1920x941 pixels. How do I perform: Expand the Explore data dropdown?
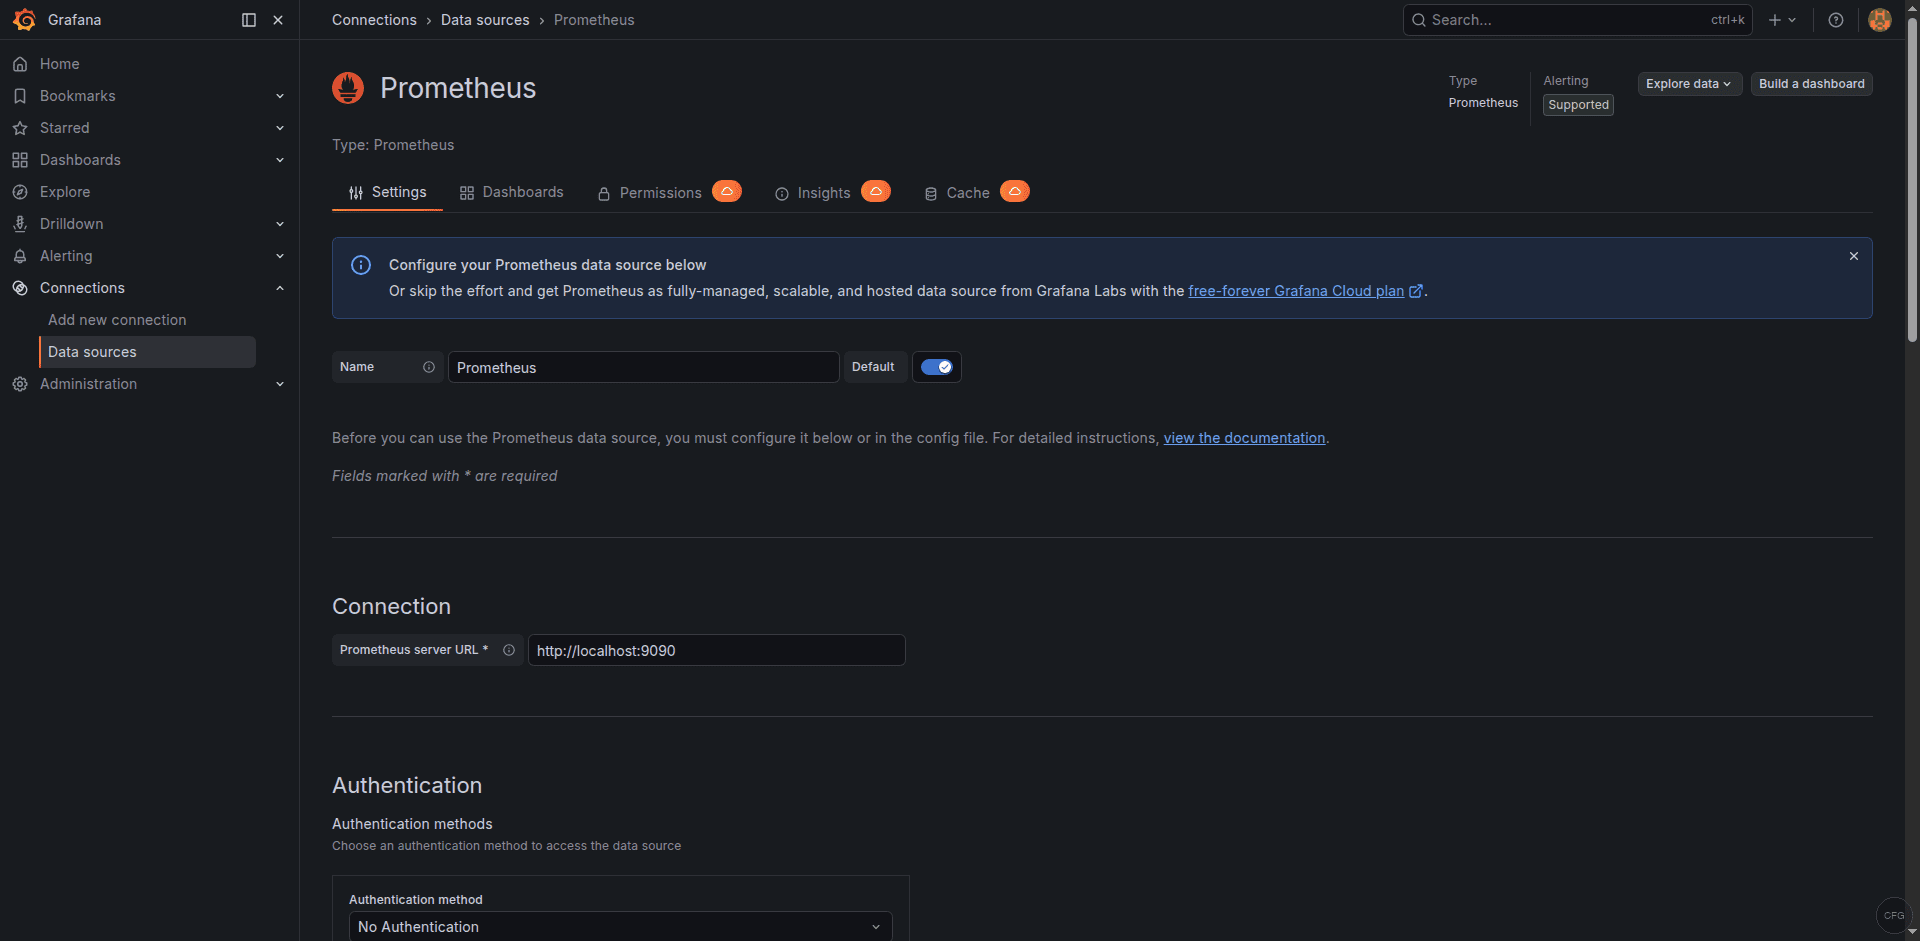(1688, 84)
